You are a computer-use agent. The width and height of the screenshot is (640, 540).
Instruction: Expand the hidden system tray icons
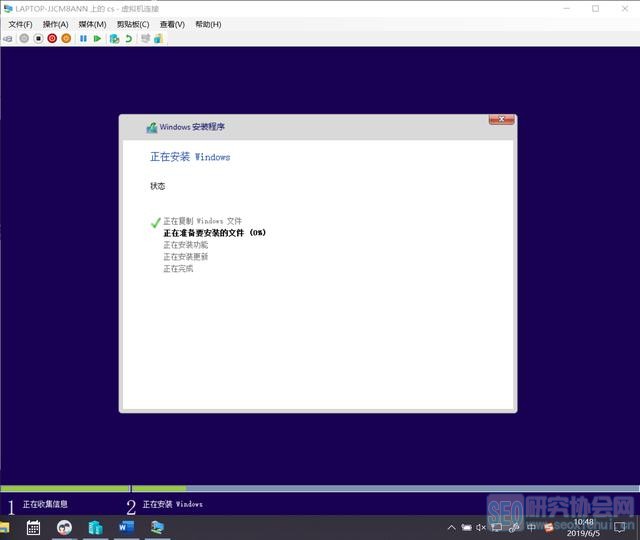pos(451,528)
